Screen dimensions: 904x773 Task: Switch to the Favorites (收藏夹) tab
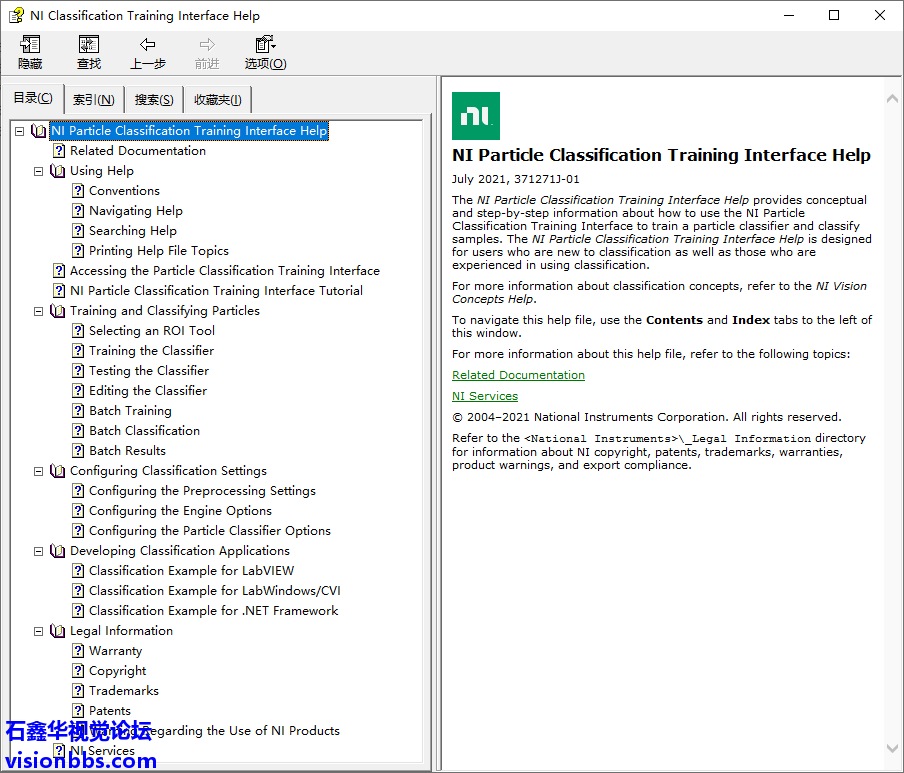(x=218, y=100)
